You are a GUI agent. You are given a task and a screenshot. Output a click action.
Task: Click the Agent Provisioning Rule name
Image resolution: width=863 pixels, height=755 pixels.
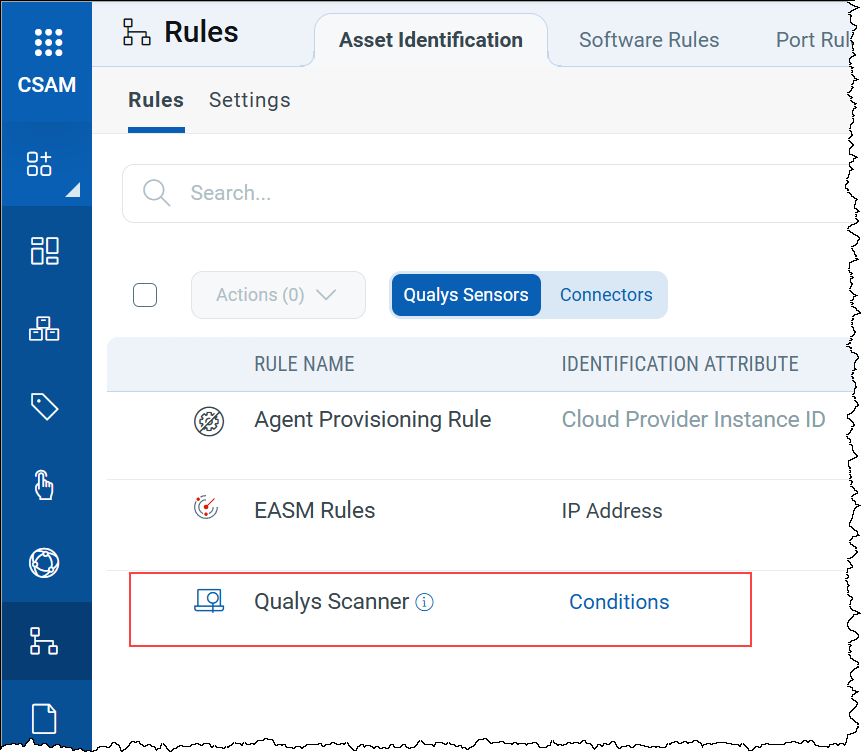372,420
